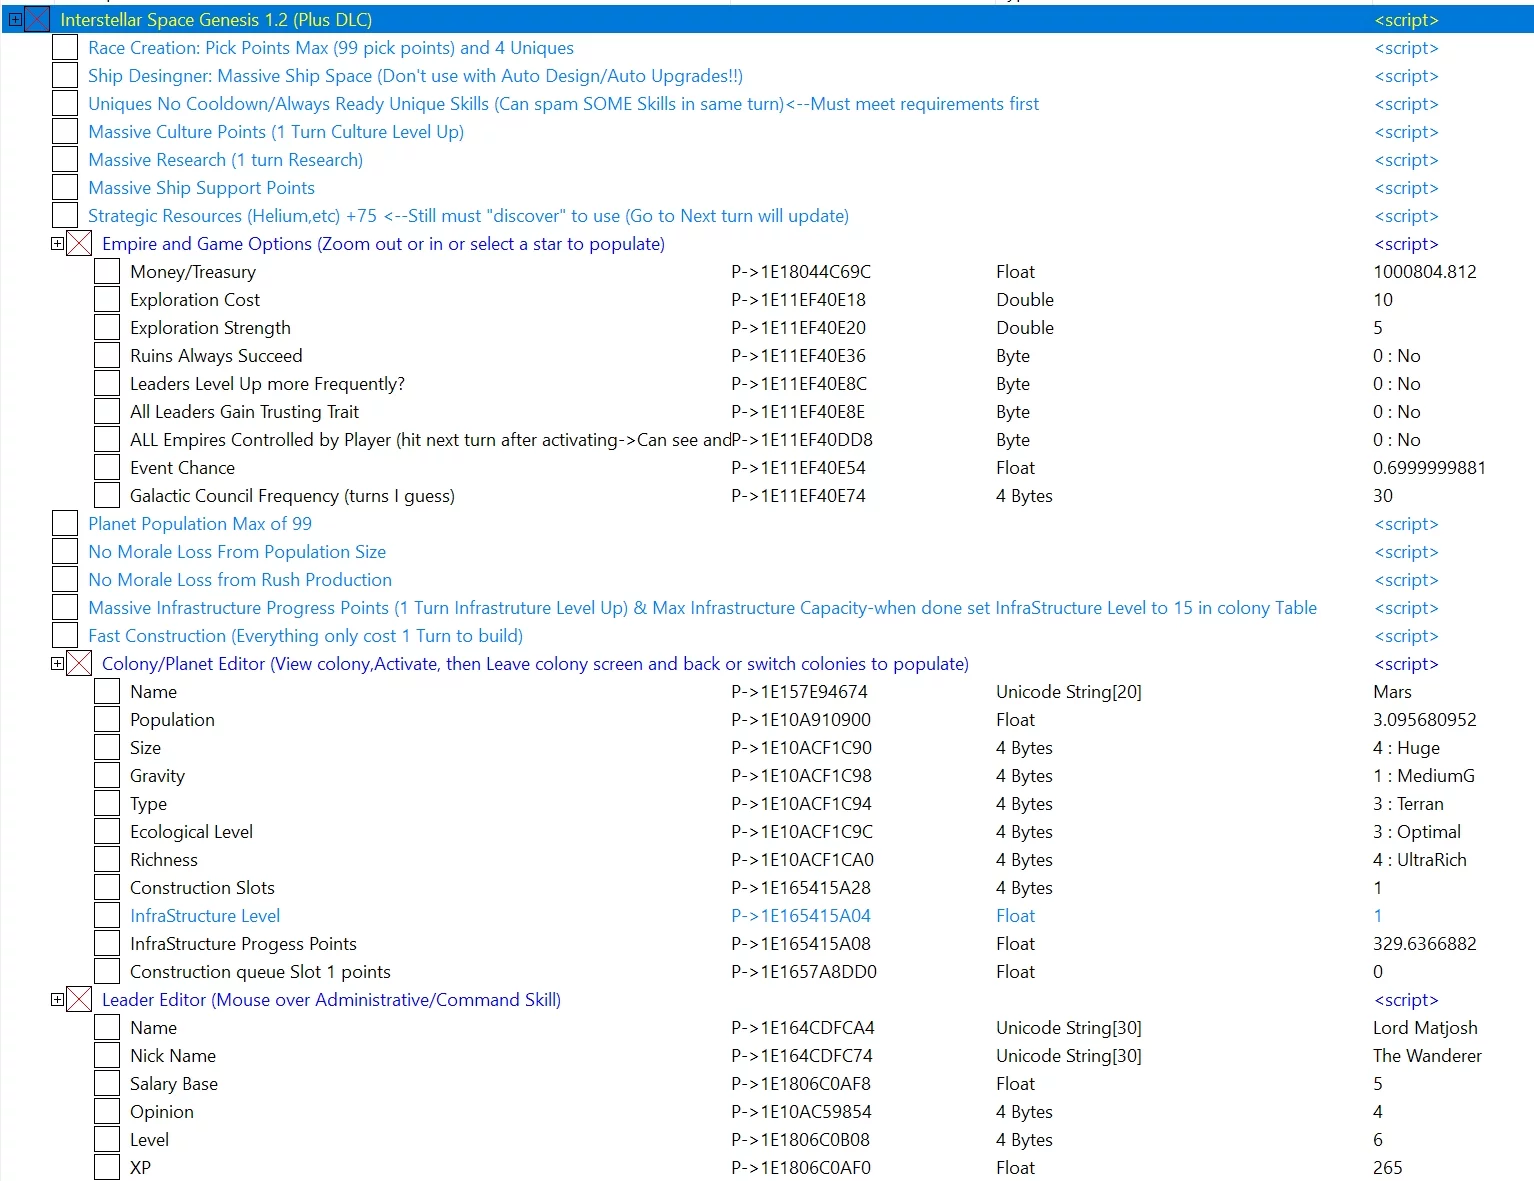The height and width of the screenshot is (1181, 1534).
Task: Click the Ruins Always Succeed value field
Action: pos(1396,356)
